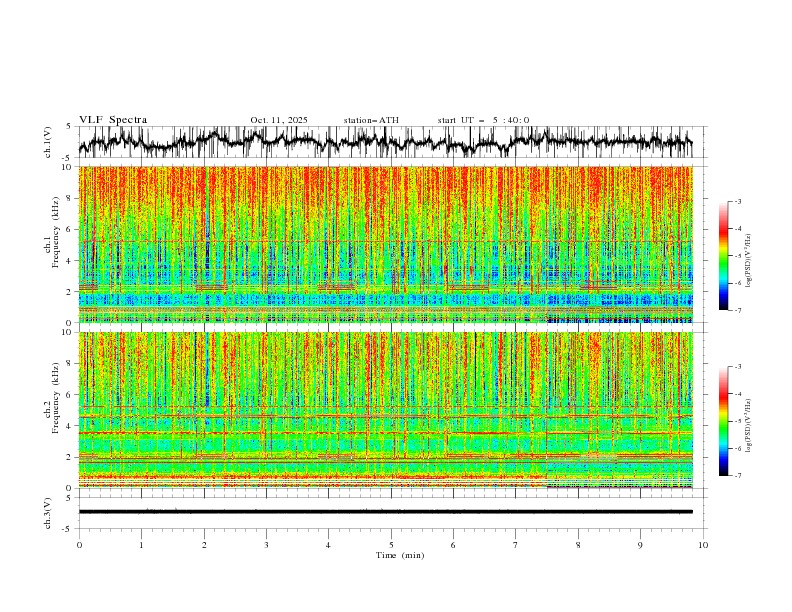Click inside the ch.2 frequency spectrogram
This screenshot has height=612, width=792.
pos(385,410)
